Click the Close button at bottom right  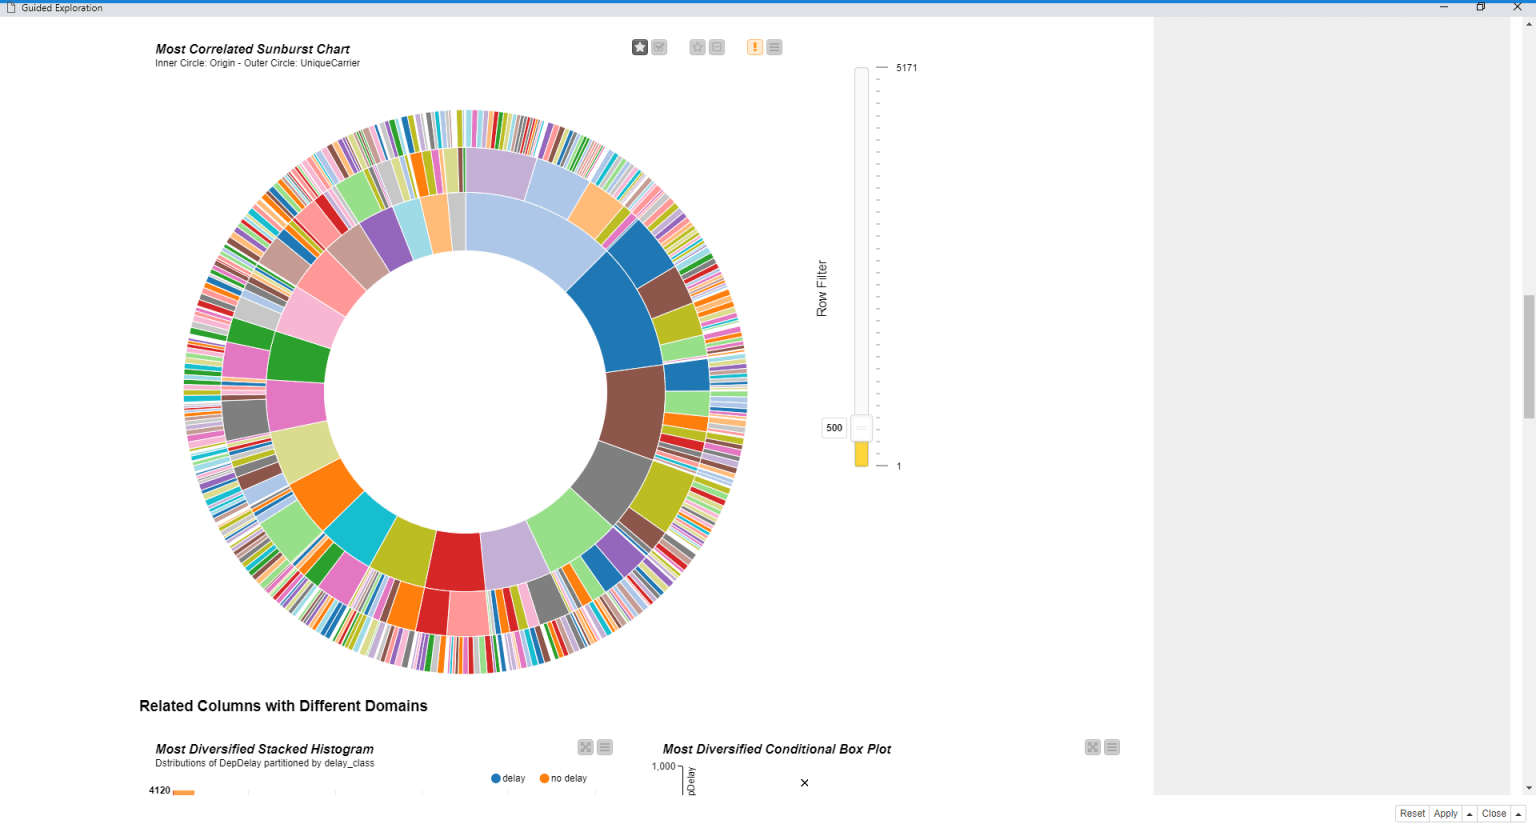[x=1494, y=814]
